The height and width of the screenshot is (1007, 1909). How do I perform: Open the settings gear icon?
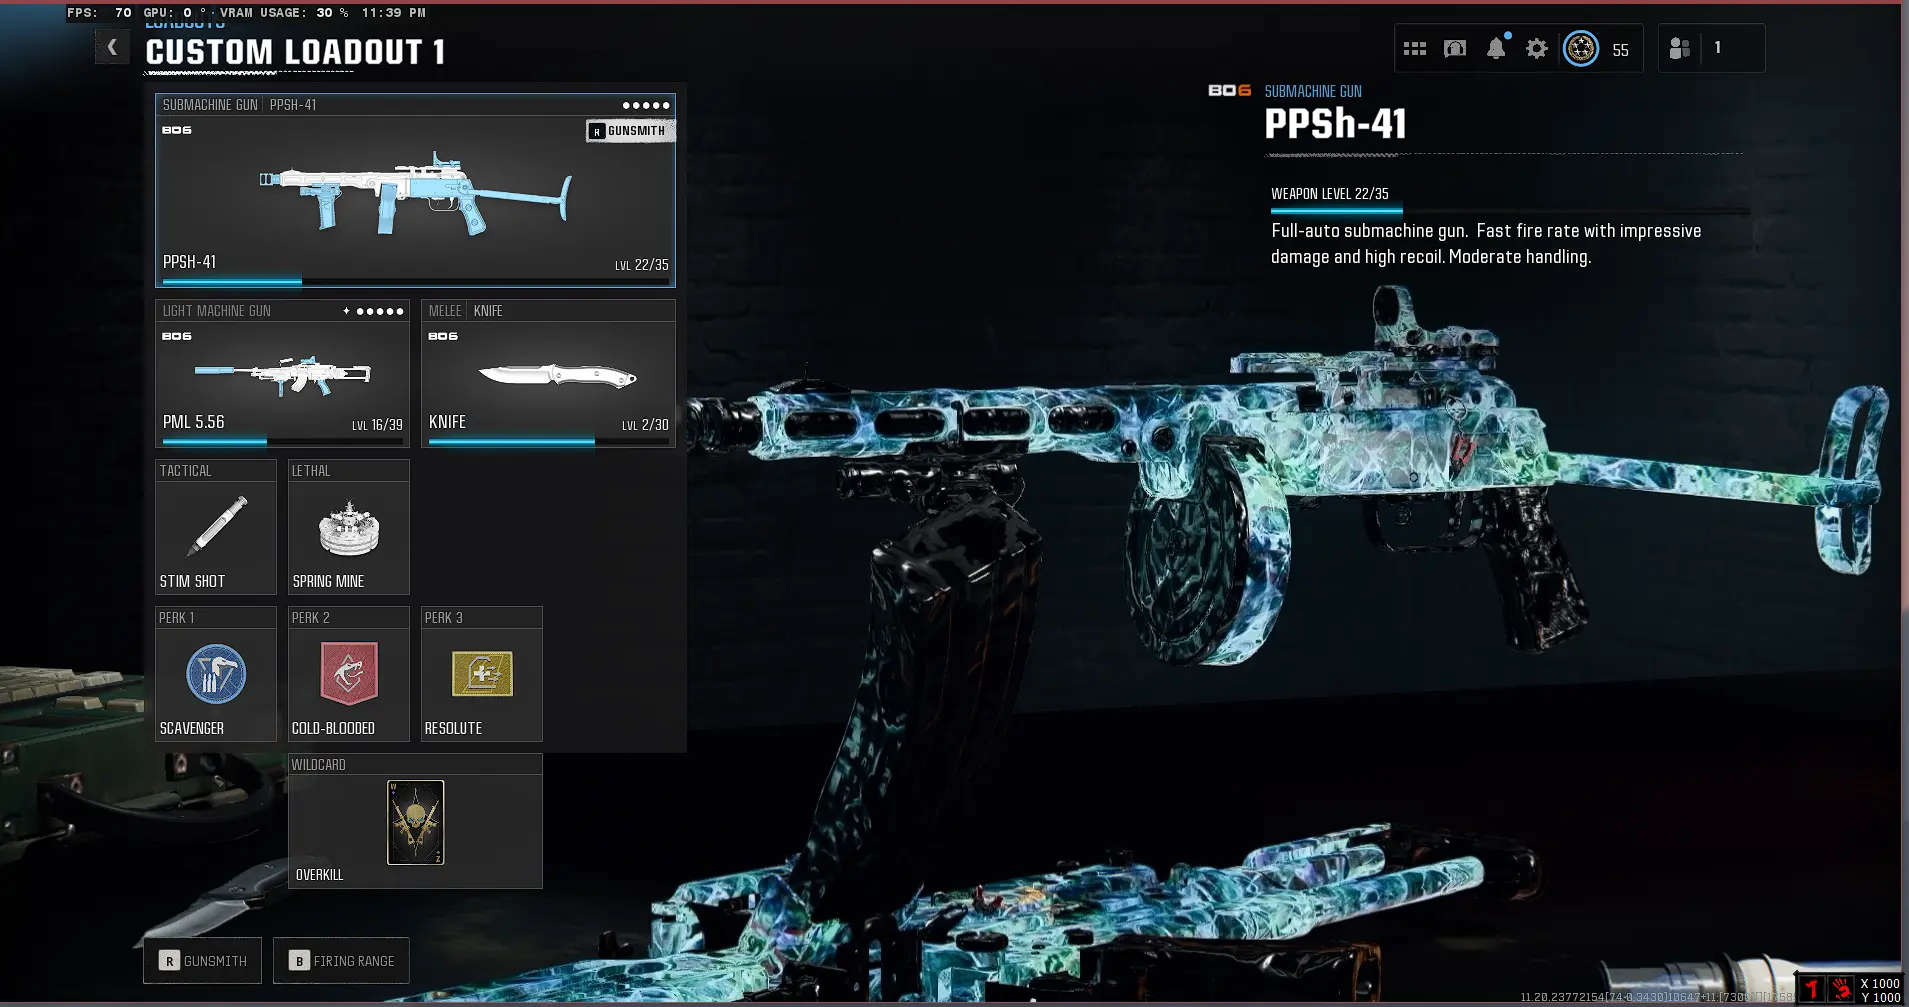(1537, 48)
